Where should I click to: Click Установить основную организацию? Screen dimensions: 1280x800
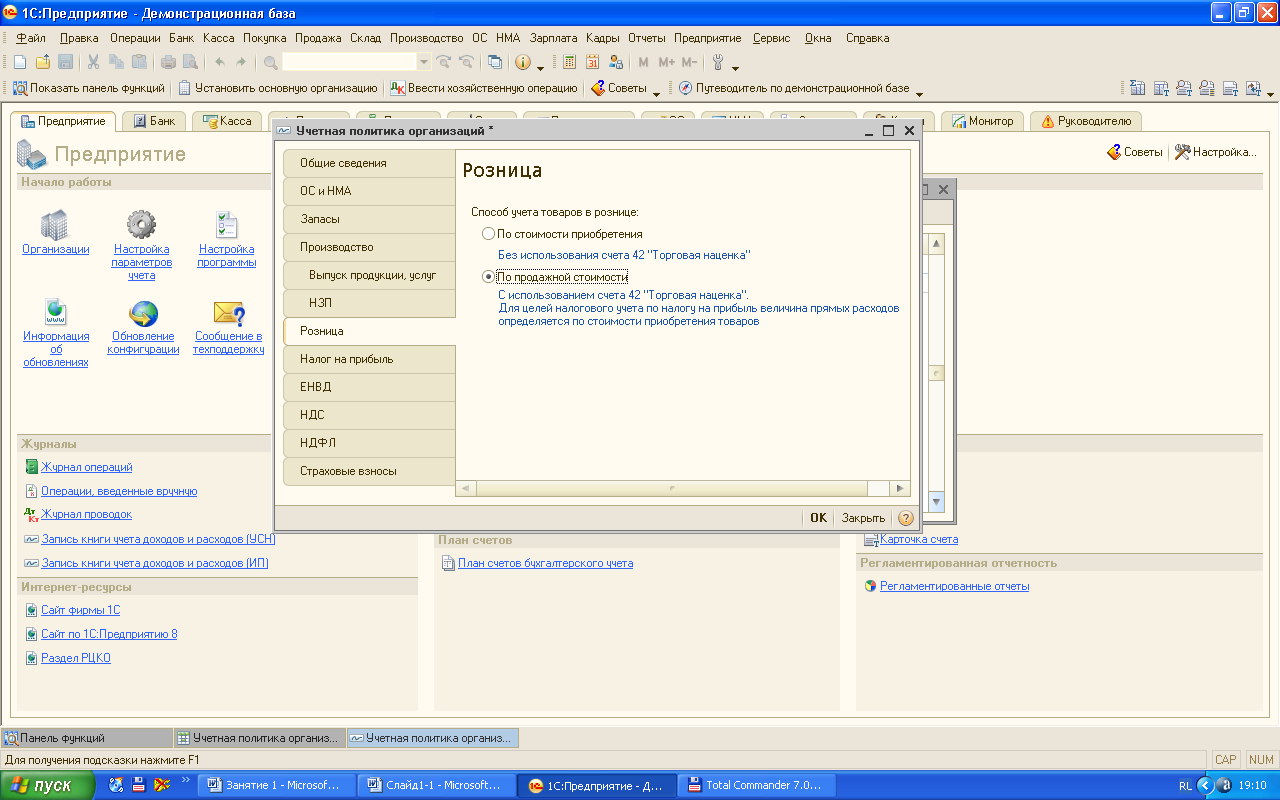pos(278,88)
